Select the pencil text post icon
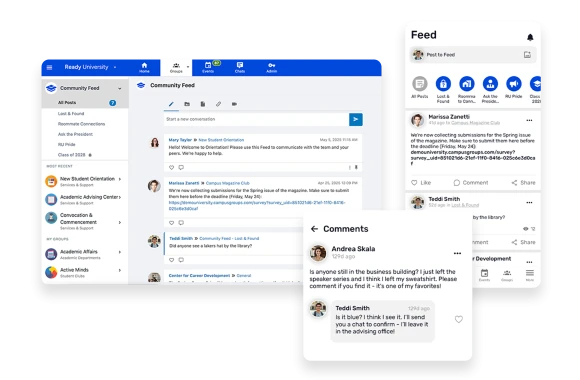This screenshot has width=580, height=380. [171, 104]
